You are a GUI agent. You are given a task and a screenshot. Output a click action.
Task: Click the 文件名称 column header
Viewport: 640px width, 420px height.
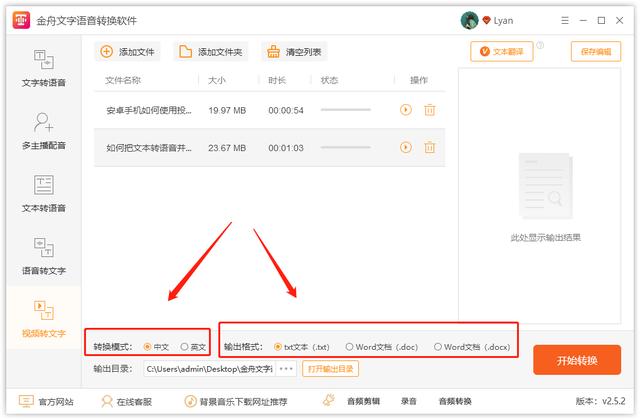[123, 80]
